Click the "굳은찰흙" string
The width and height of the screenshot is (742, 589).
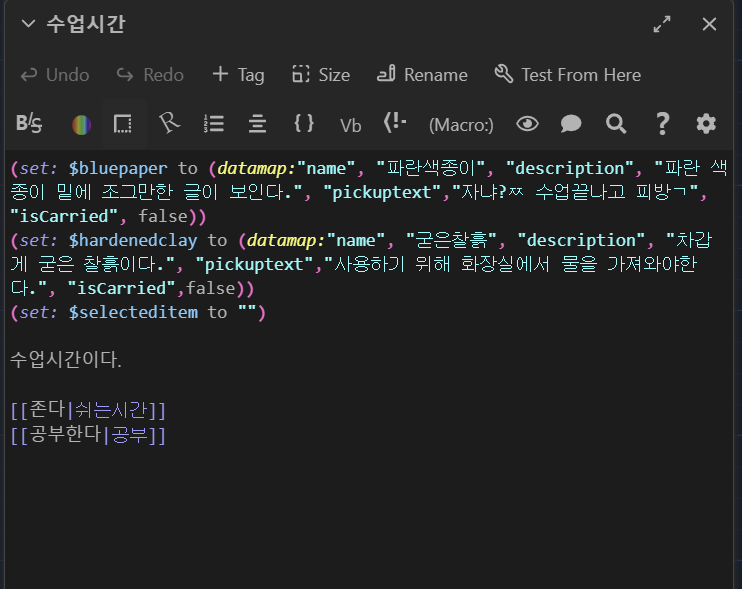451,241
